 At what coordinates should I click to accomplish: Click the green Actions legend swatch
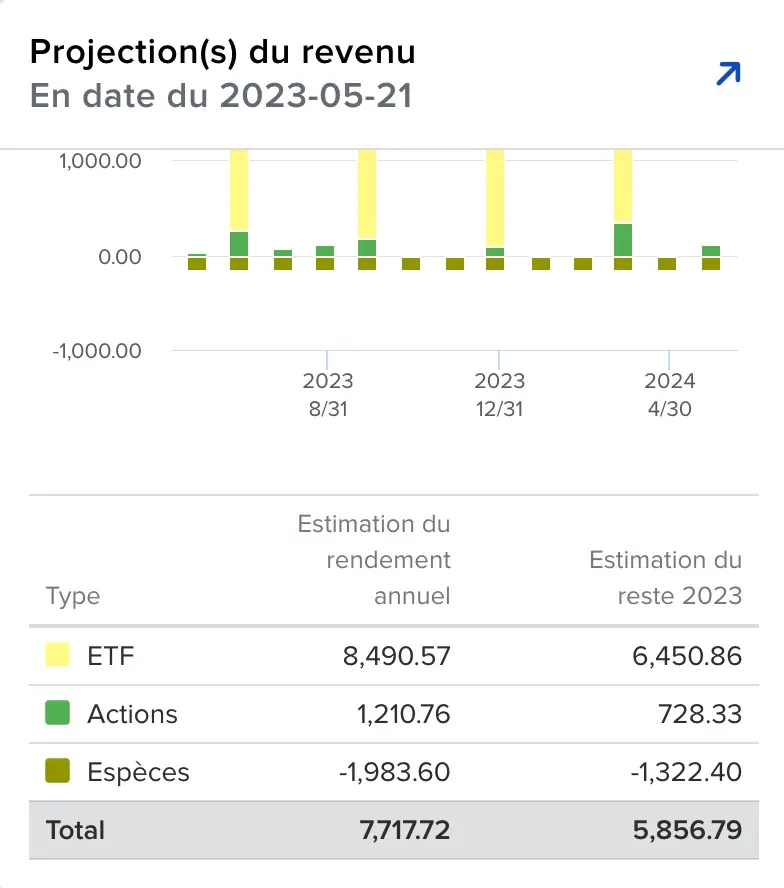tap(57, 712)
